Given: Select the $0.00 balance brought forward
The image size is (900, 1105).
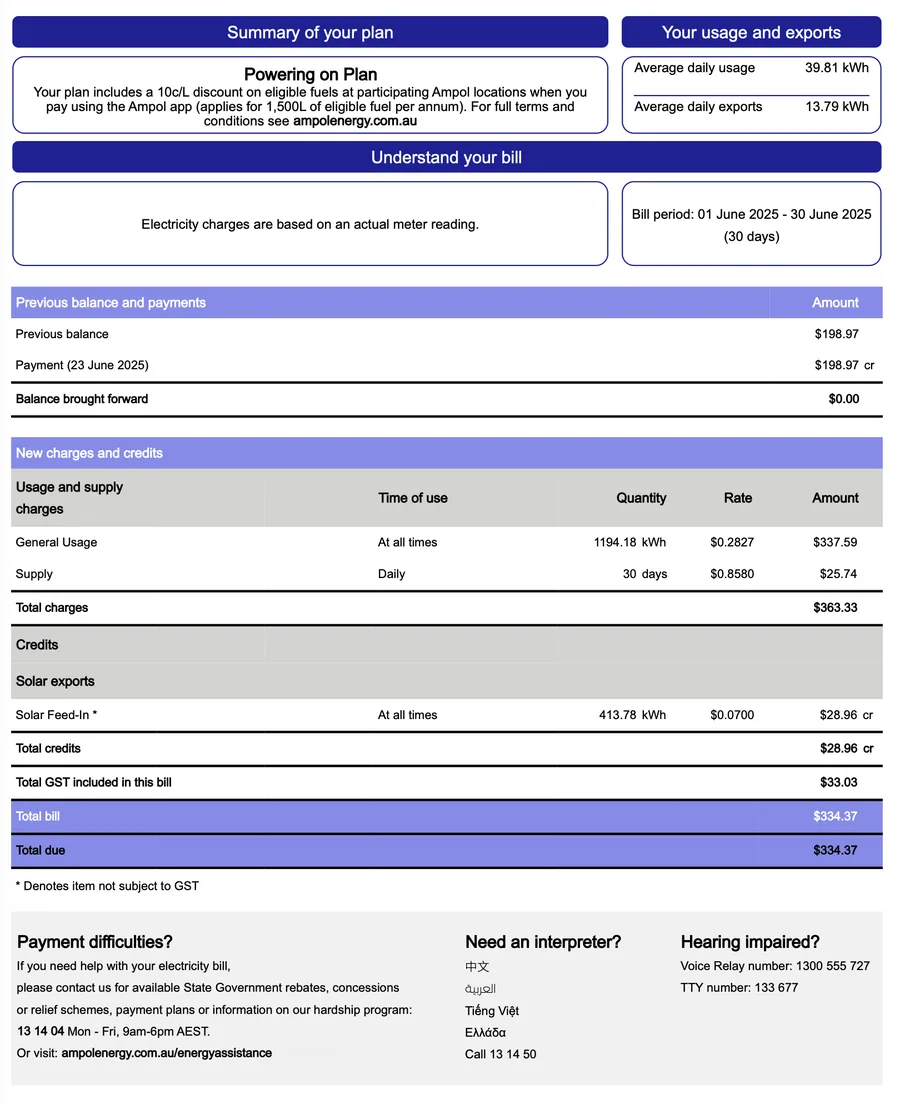Looking at the screenshot, I should tap(844, 399).
